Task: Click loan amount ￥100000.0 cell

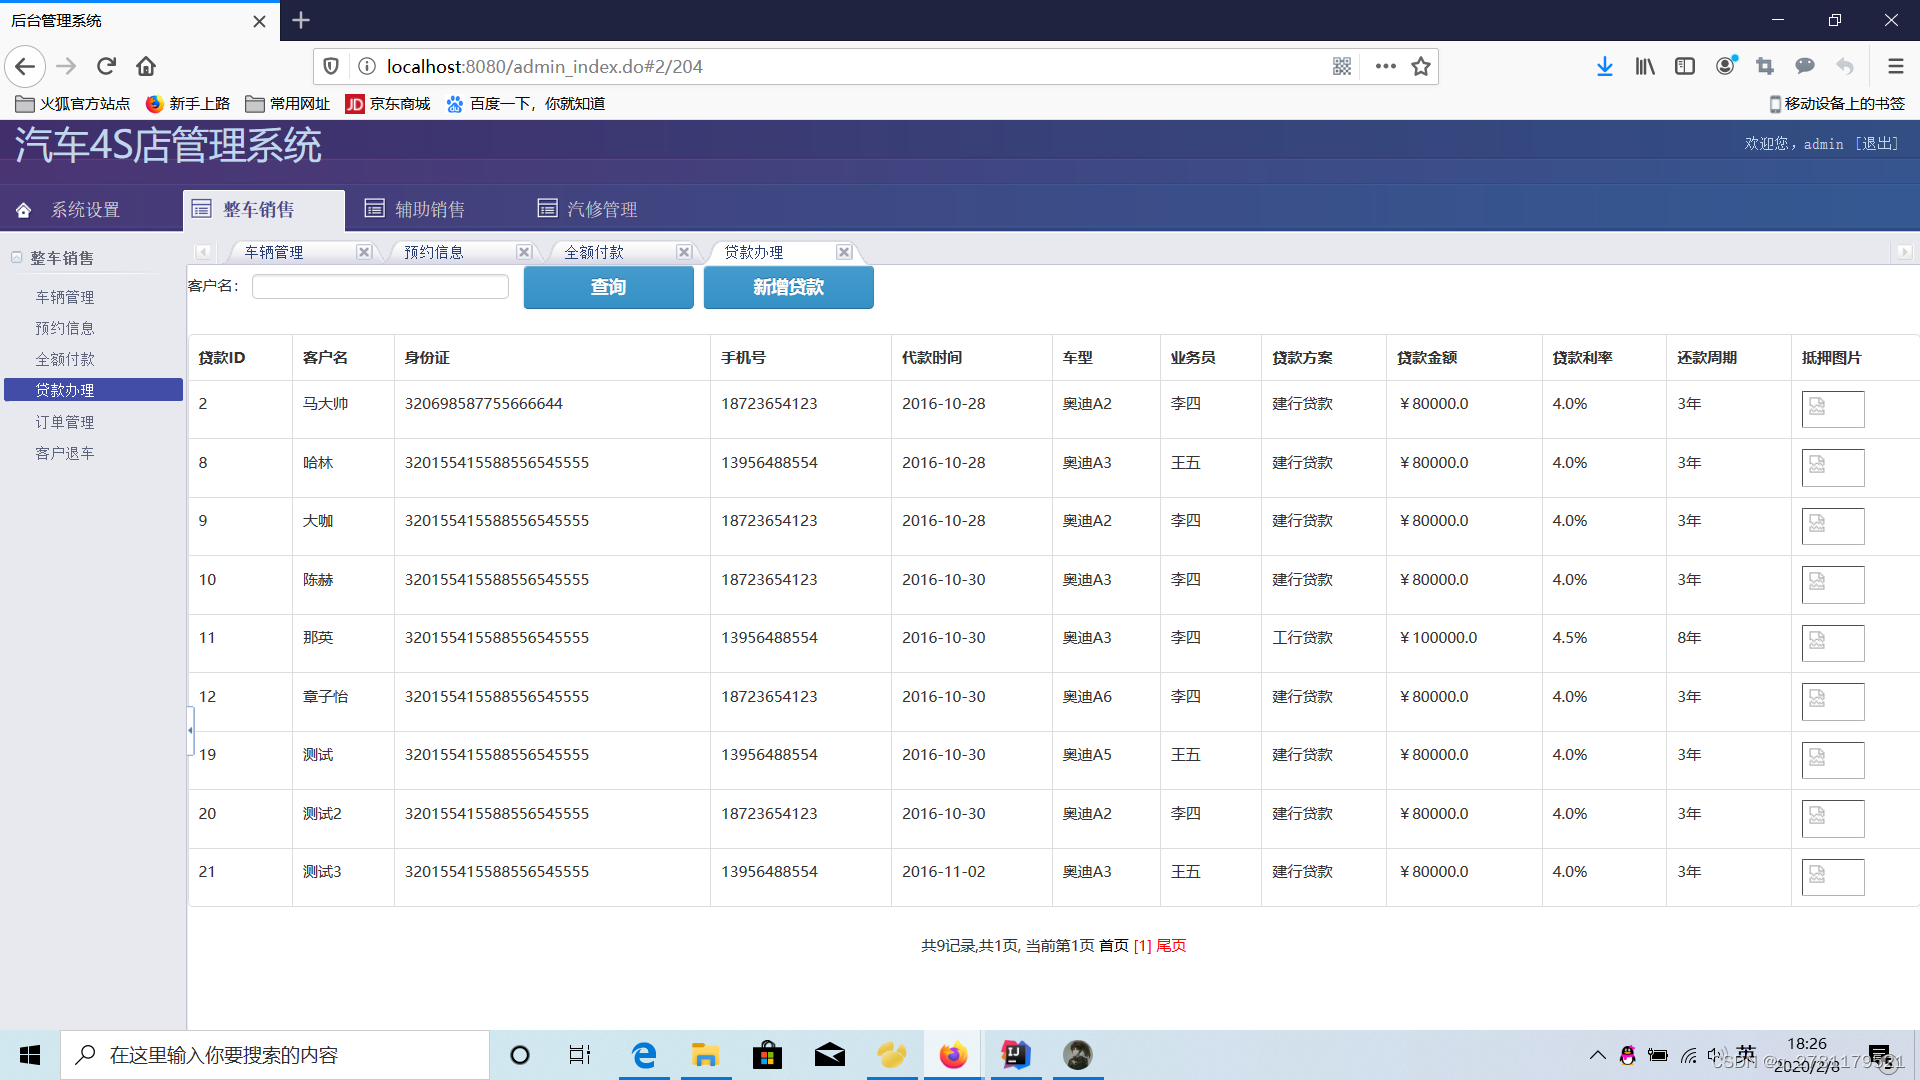Action: click(x=1438, y=638)
